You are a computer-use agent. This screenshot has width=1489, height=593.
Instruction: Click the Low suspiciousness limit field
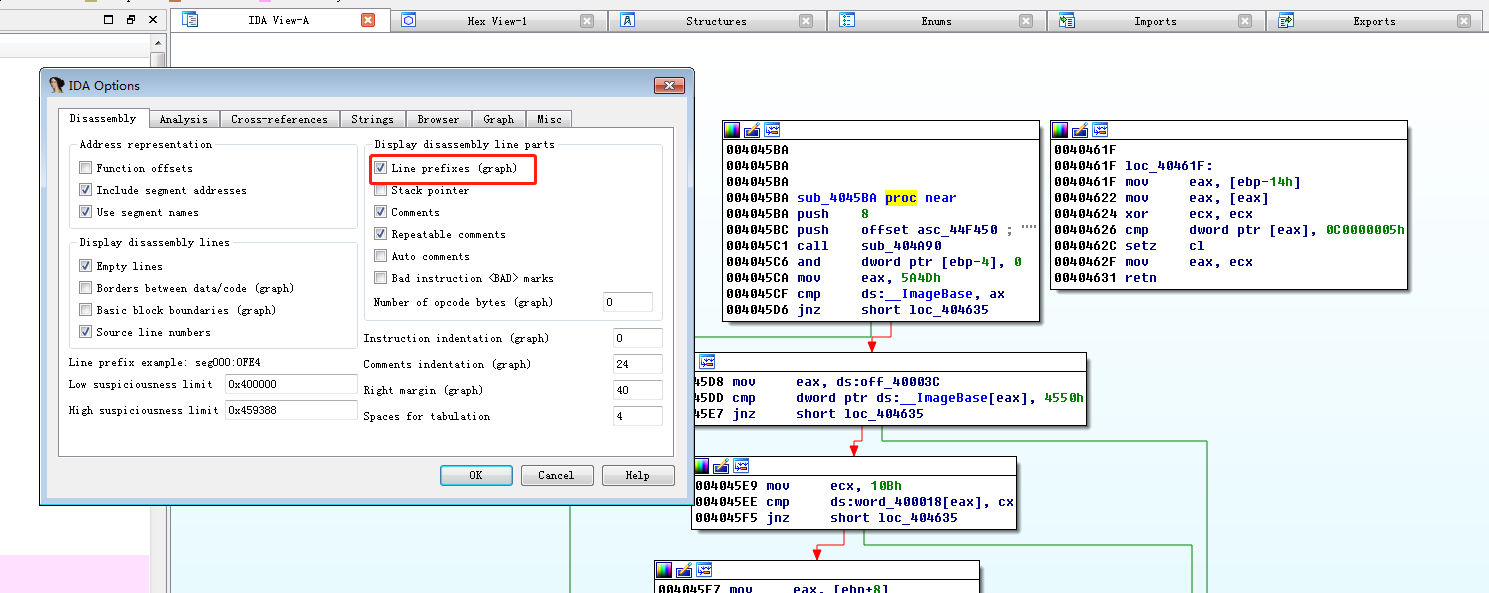pyautogui.click(x=291, y=384)
